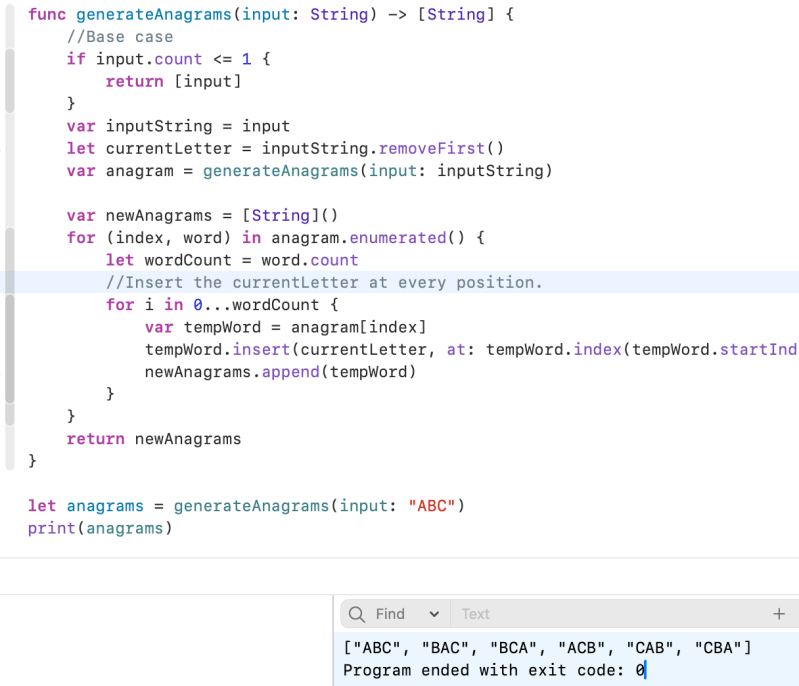The width and height of the screenshot is (799, 686).
Task: Collapse the if block using the fold ribbon
Action: pos(10,81)
